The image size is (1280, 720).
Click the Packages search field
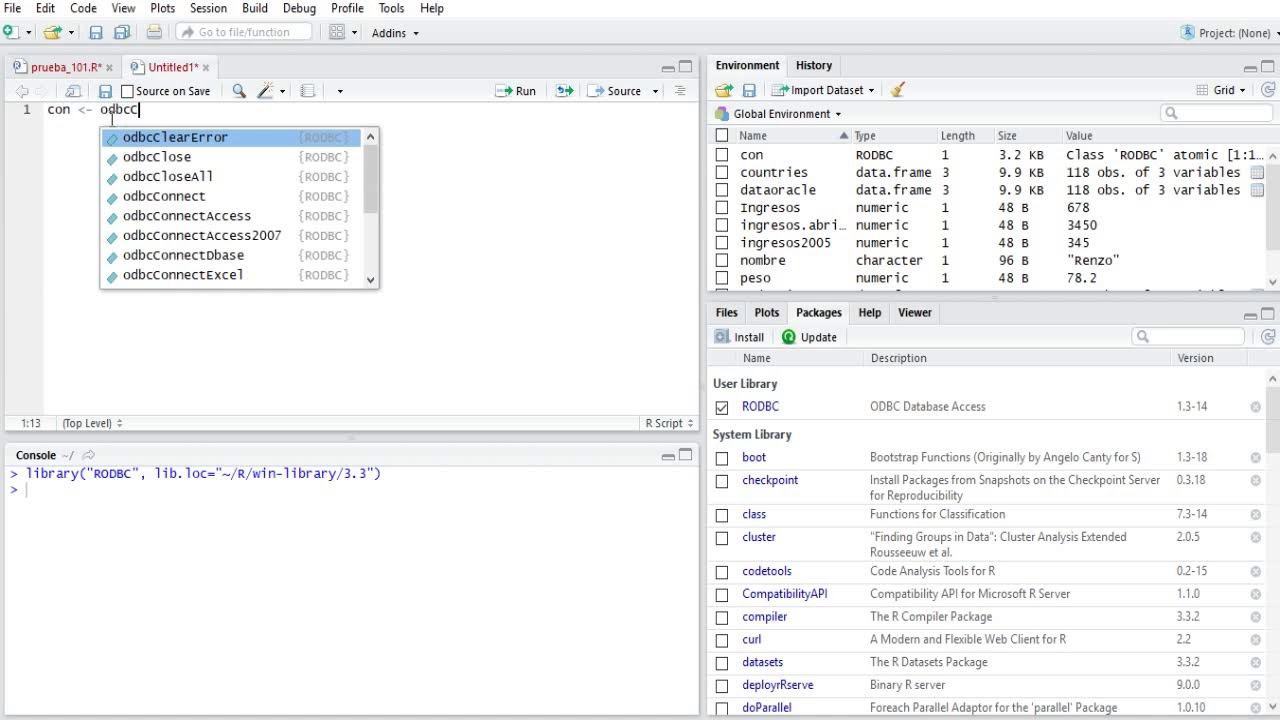[1187, 337]
